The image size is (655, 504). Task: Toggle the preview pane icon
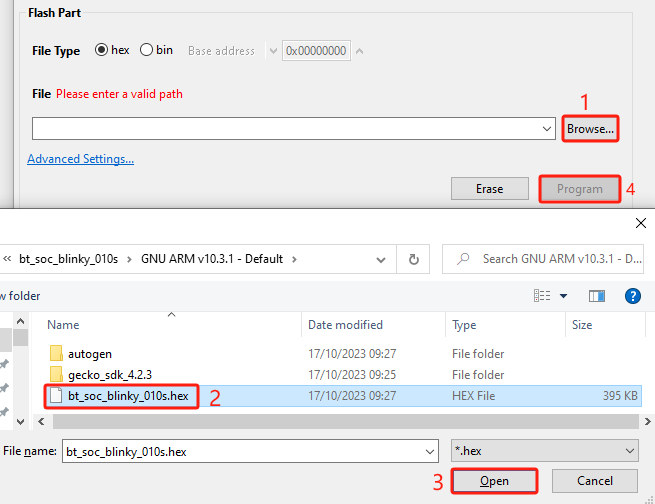[597, 296]
